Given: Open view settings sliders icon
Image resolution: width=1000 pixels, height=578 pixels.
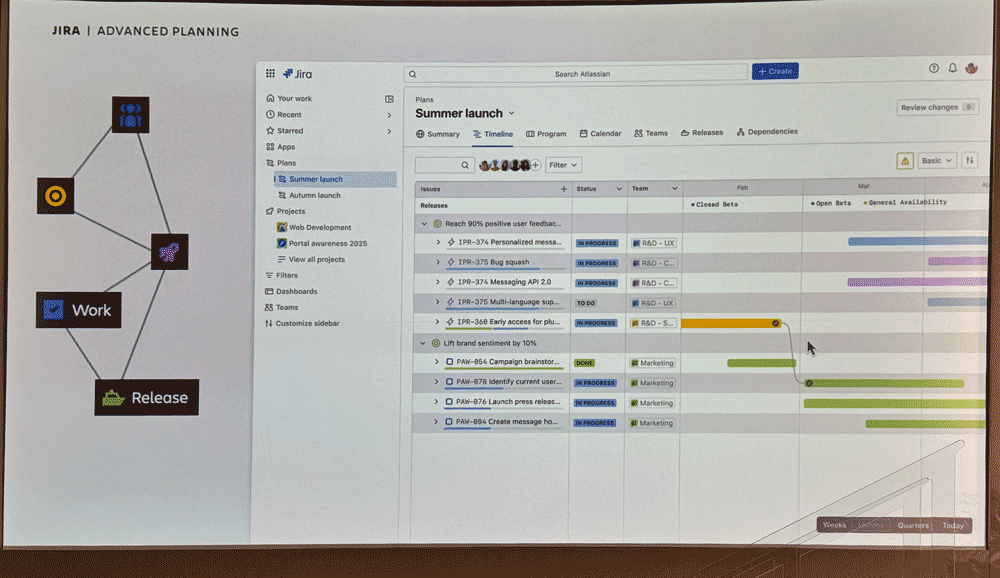Looking at the screenshot, I should (969, 161).
